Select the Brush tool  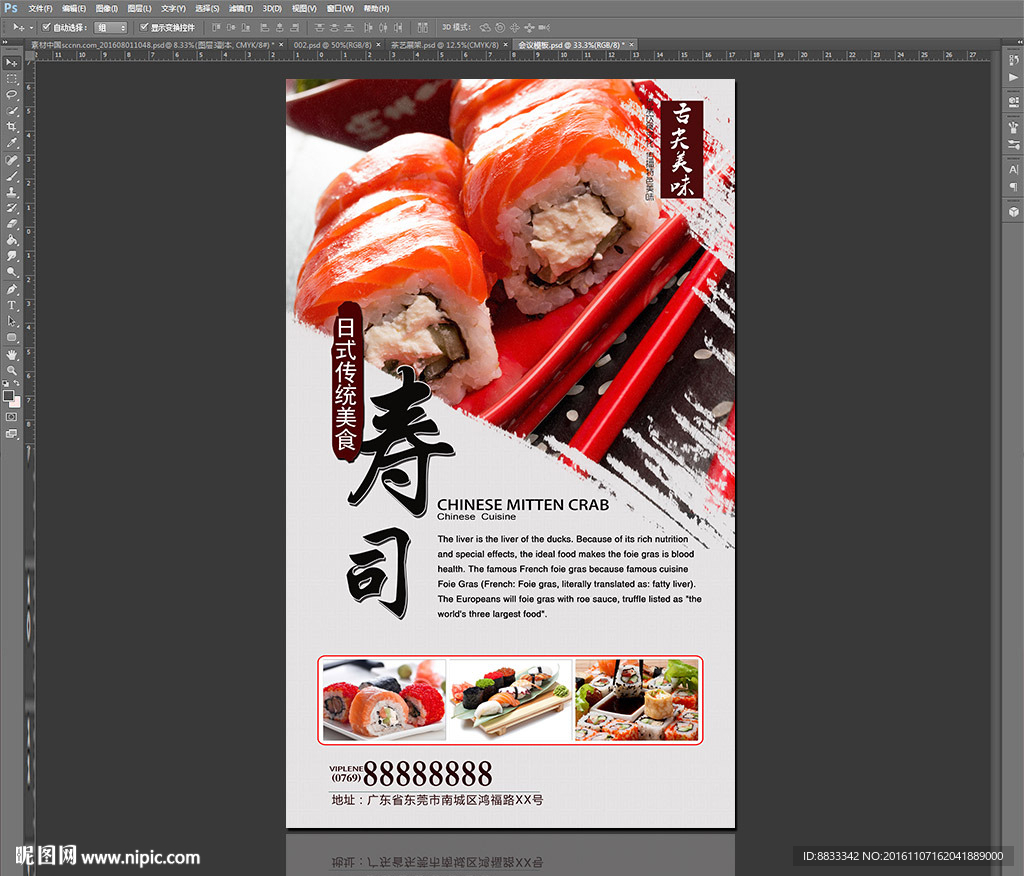[12, 176]
